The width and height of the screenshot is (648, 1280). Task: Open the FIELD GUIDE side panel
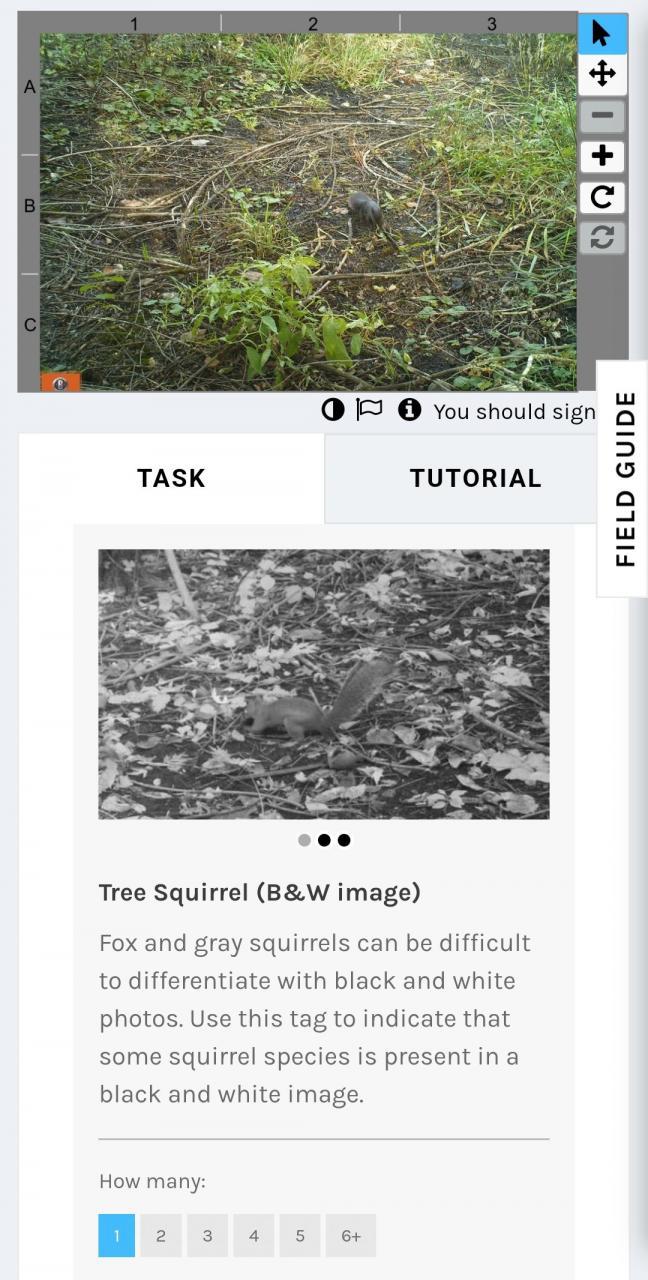(624, 479)
